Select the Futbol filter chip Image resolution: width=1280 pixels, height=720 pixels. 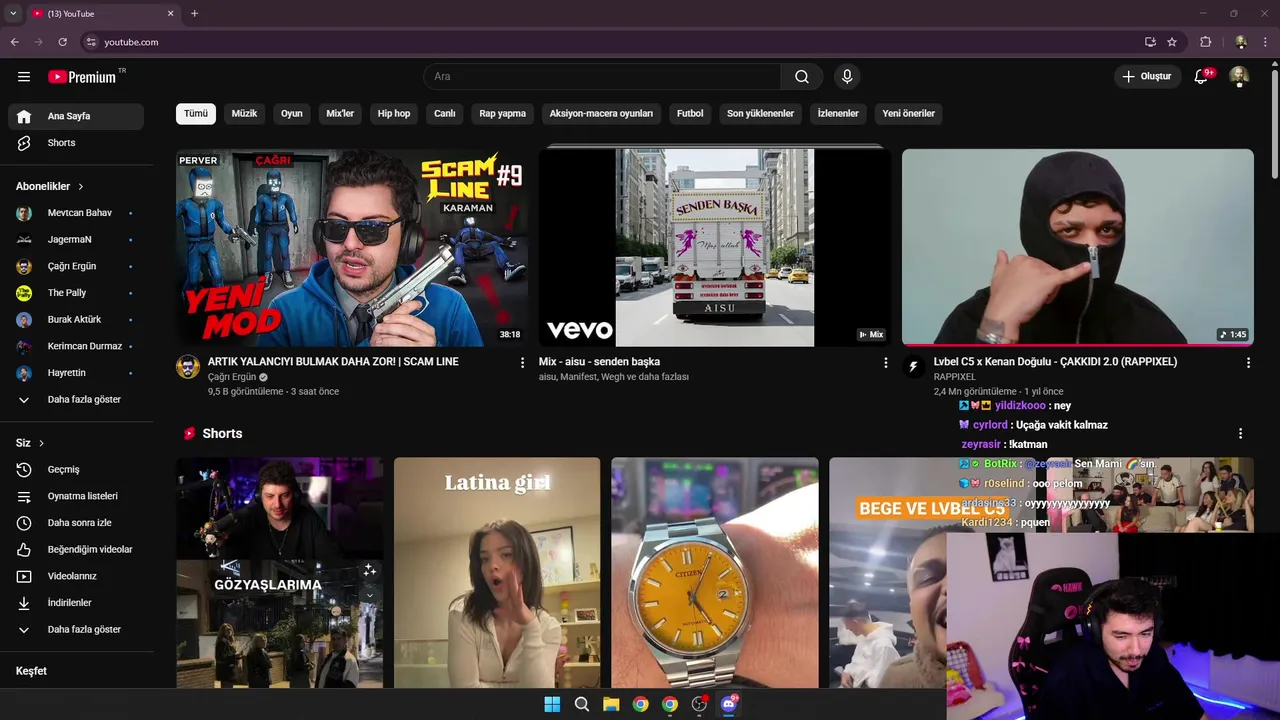(x=690, y=114)
